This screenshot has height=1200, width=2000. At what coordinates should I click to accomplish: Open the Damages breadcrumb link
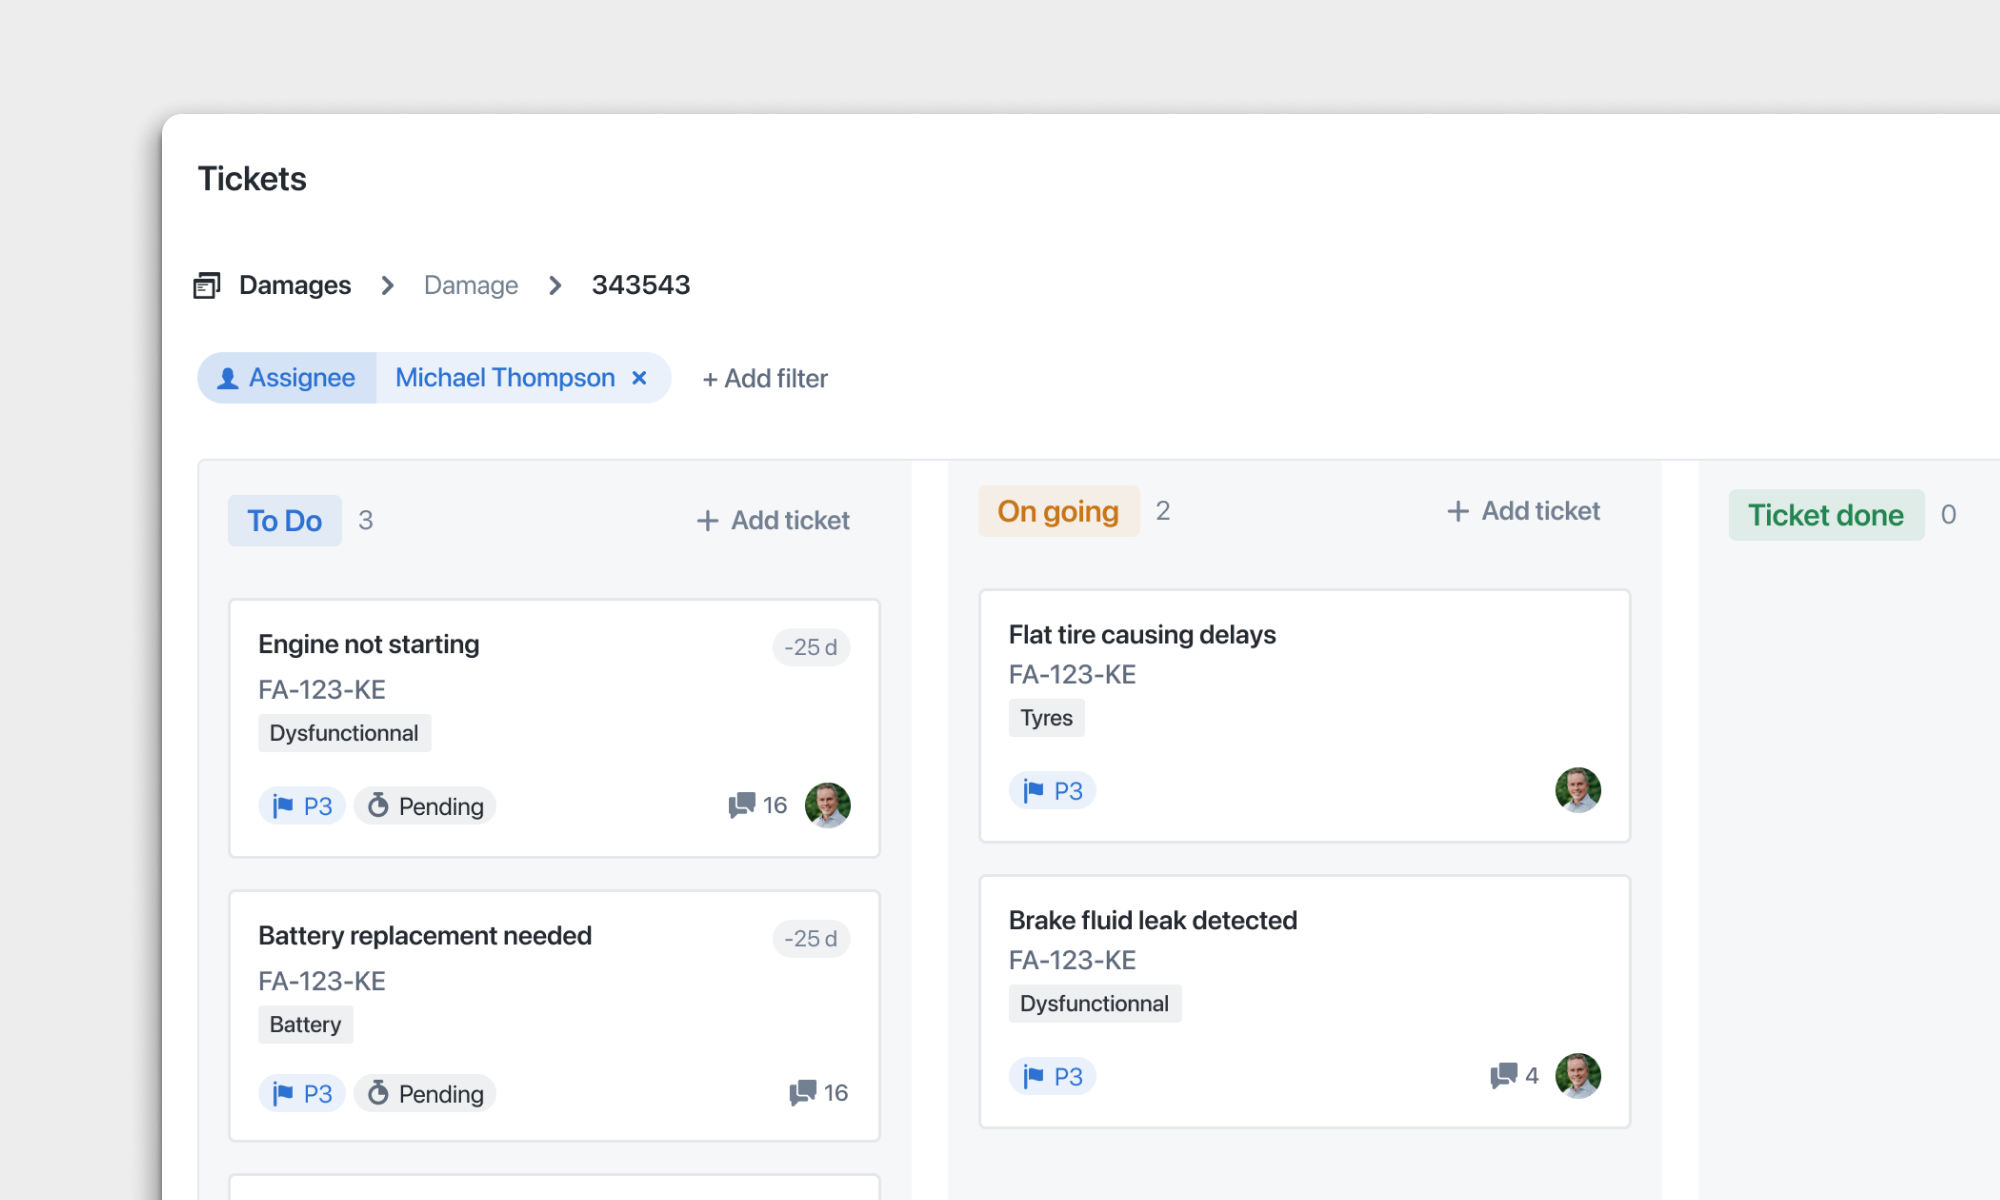pos(295,286)
